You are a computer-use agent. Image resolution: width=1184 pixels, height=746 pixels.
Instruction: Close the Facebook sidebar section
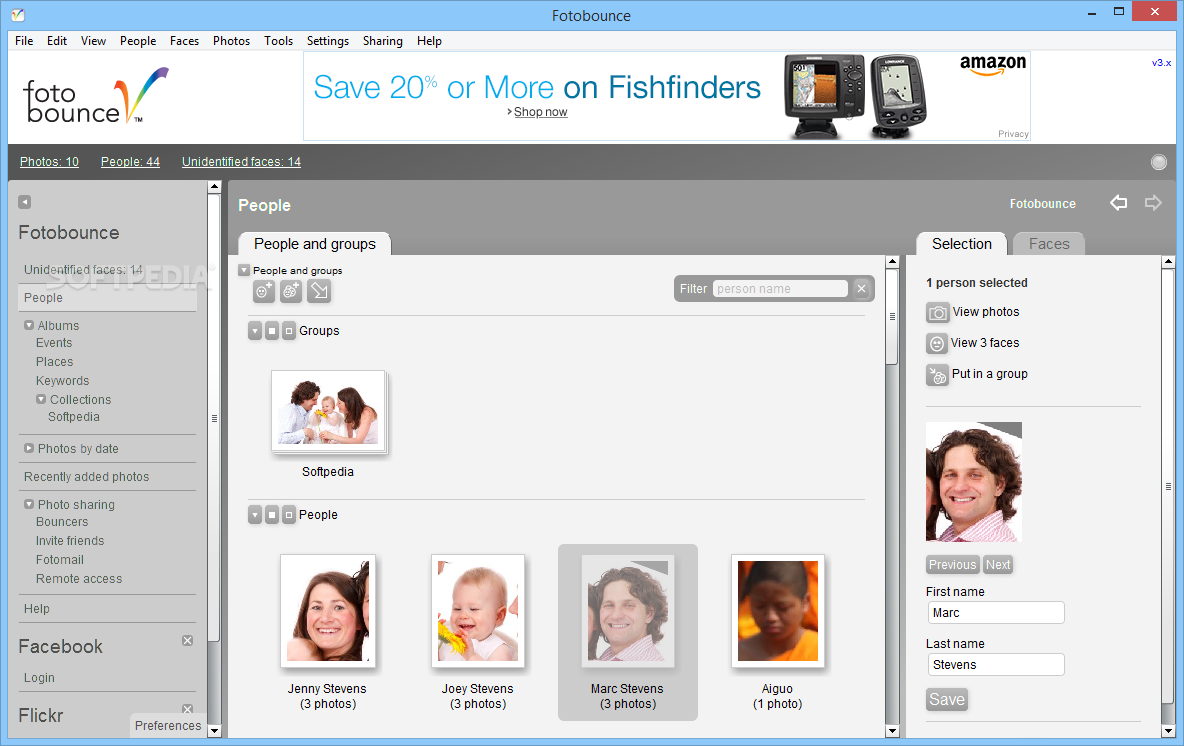click(187, 640)
